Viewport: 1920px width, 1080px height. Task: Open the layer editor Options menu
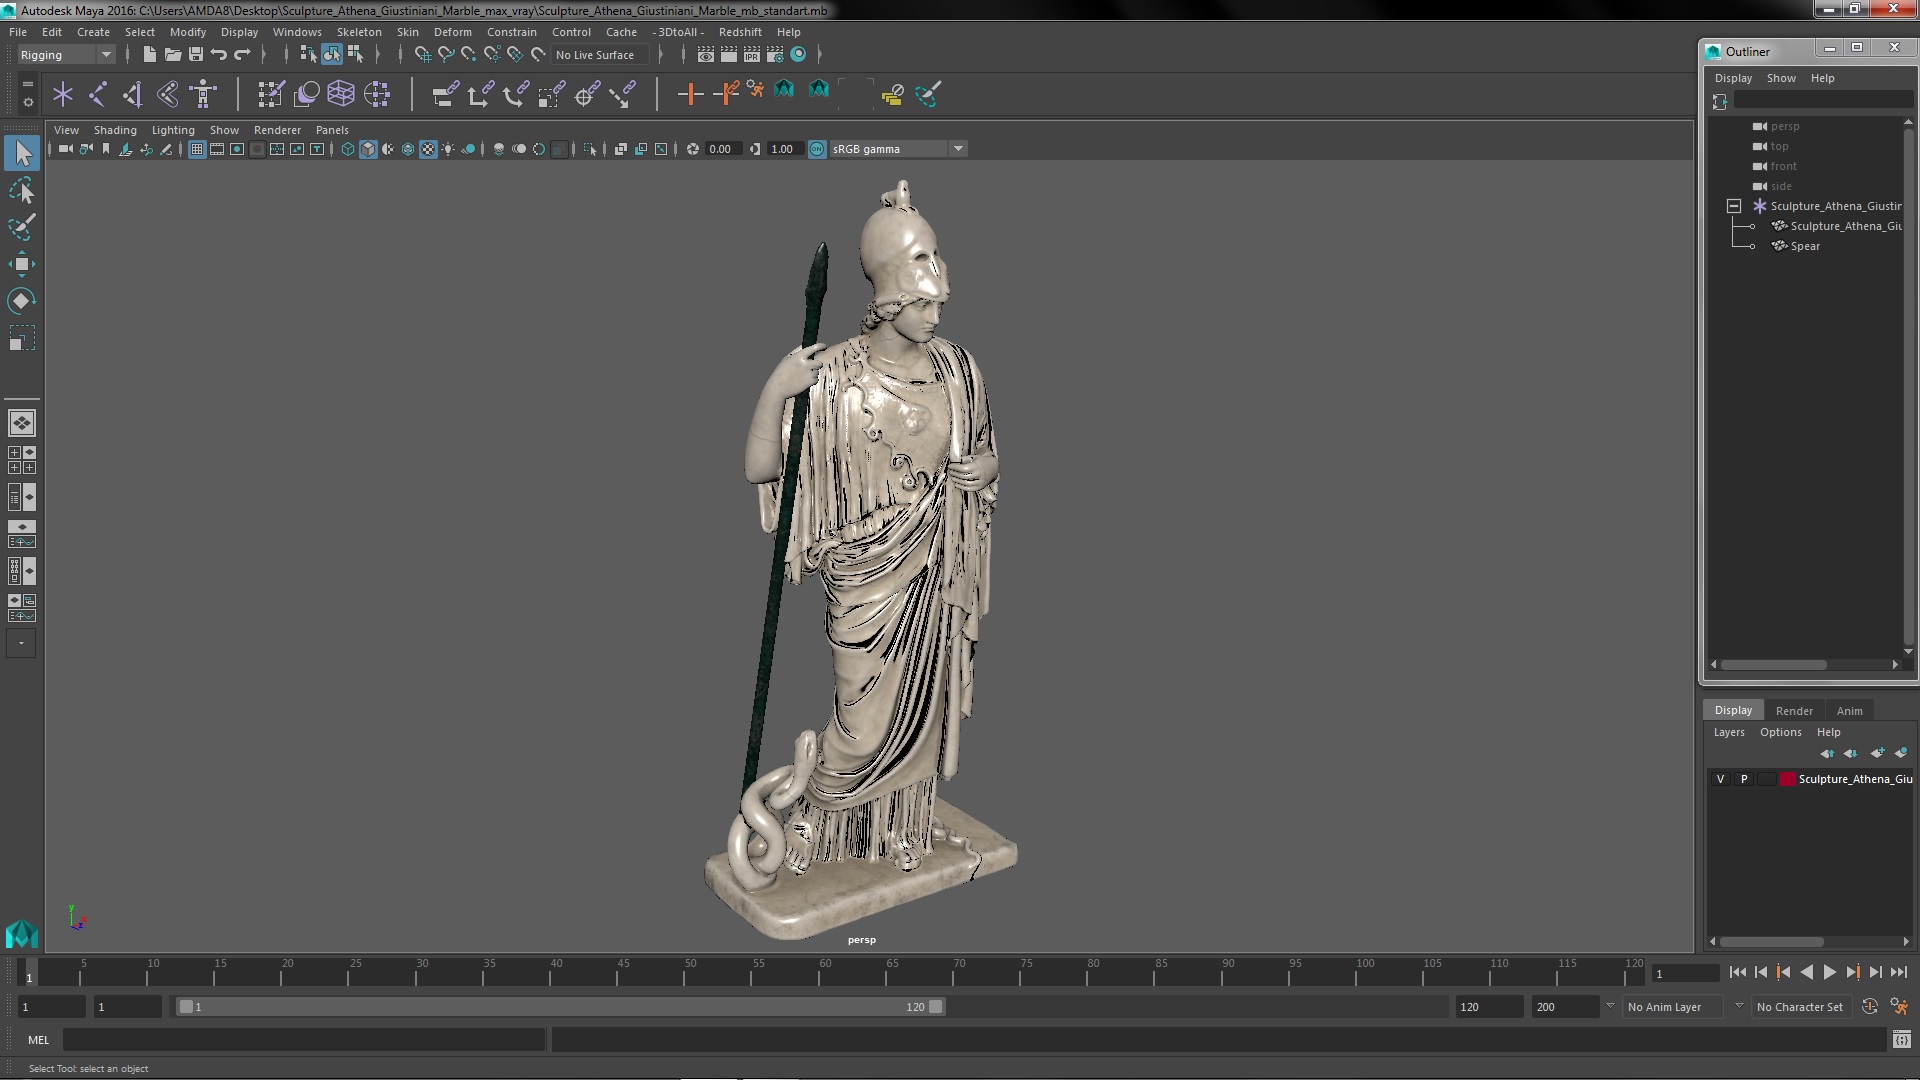pyautogui.click(x=1780, y=732)
